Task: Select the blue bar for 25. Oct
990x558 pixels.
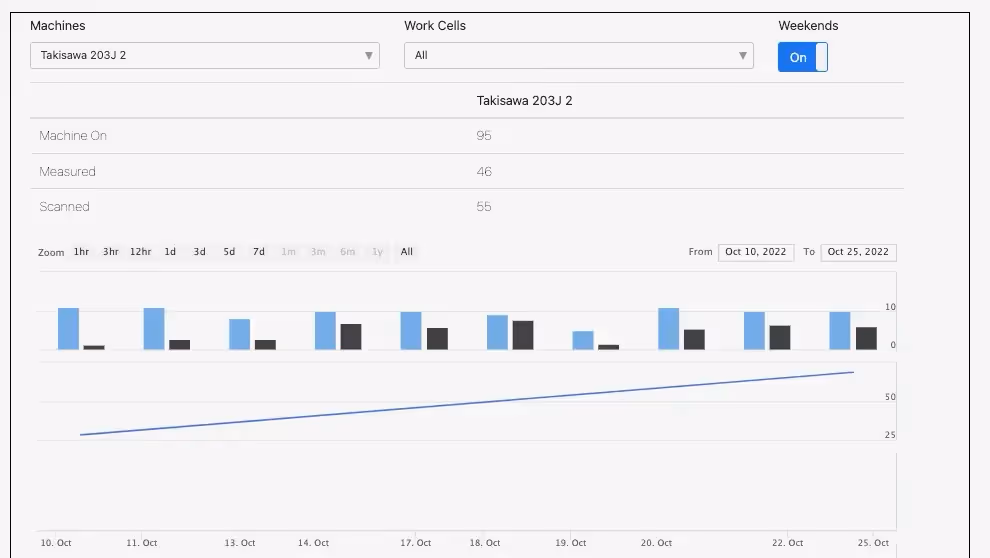Action: pos(840,331)
